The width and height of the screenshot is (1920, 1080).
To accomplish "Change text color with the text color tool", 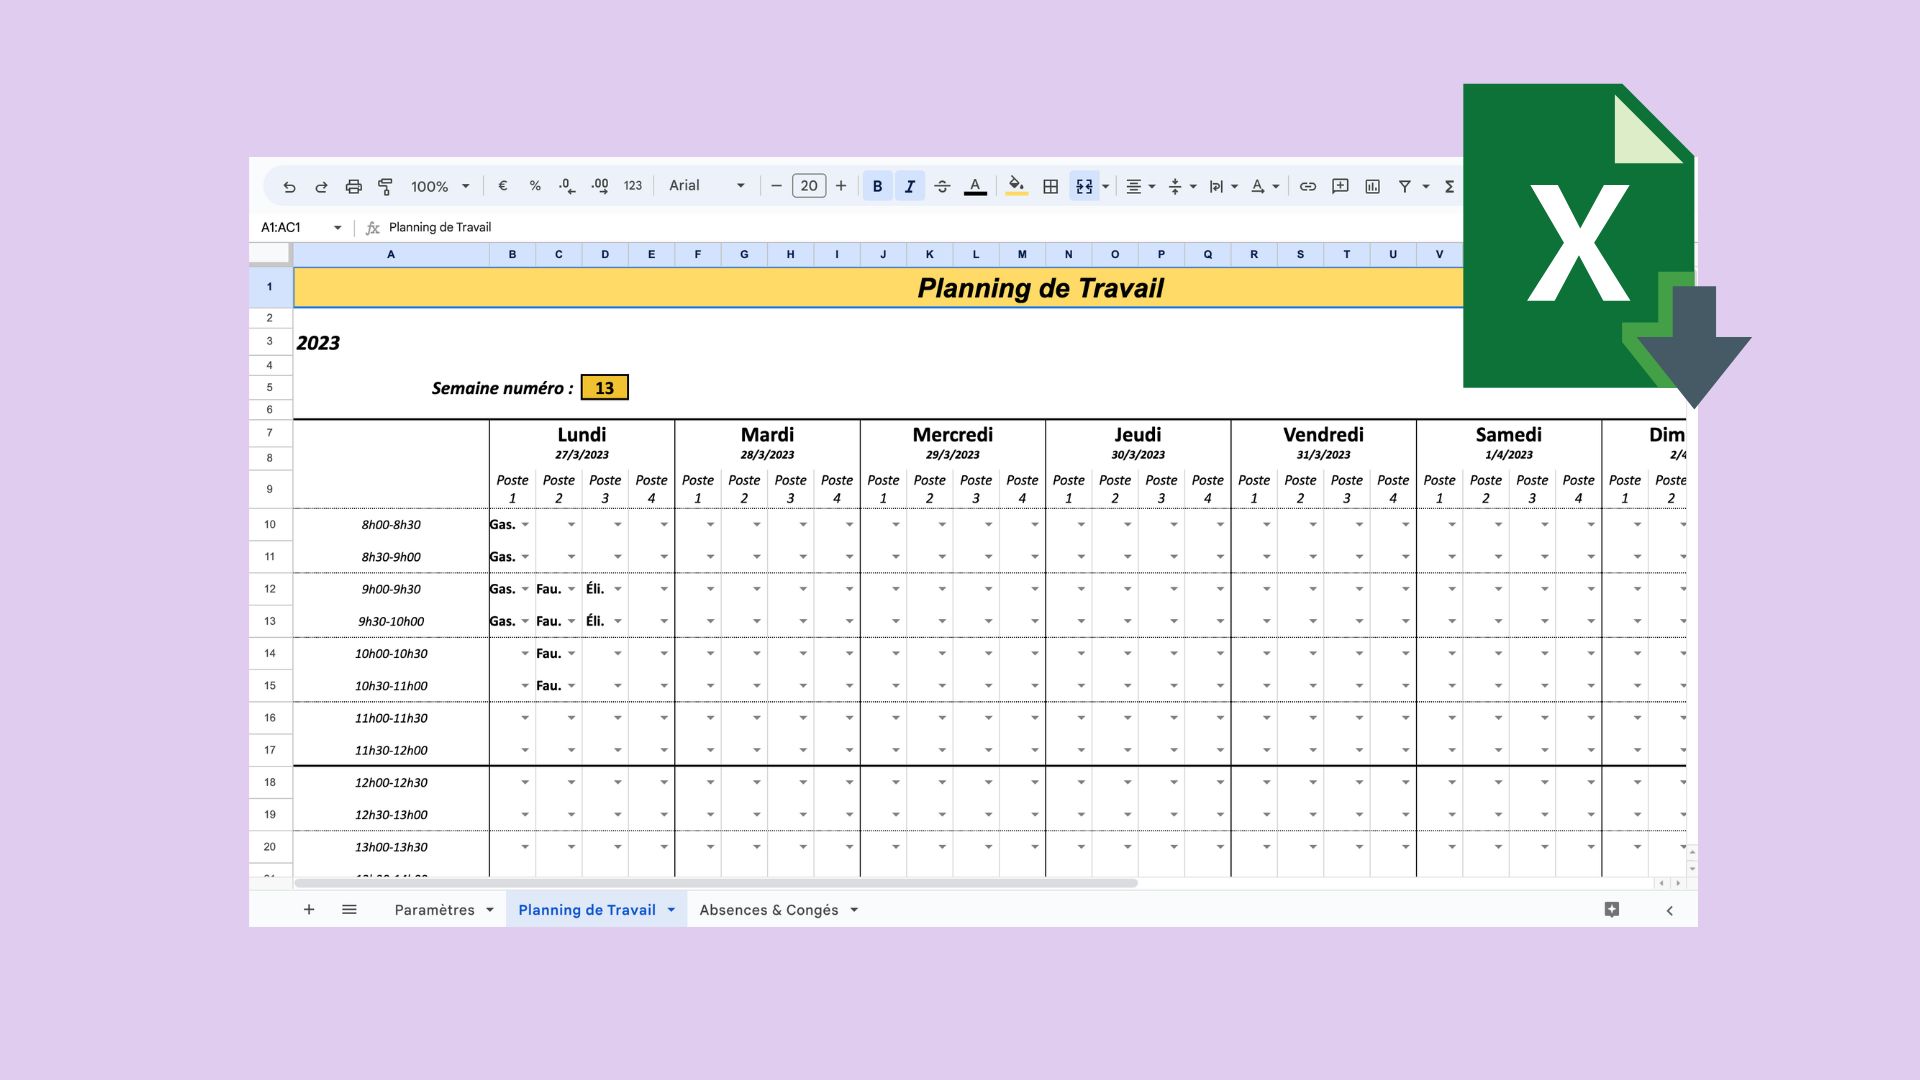I will [x=976, y=186].
